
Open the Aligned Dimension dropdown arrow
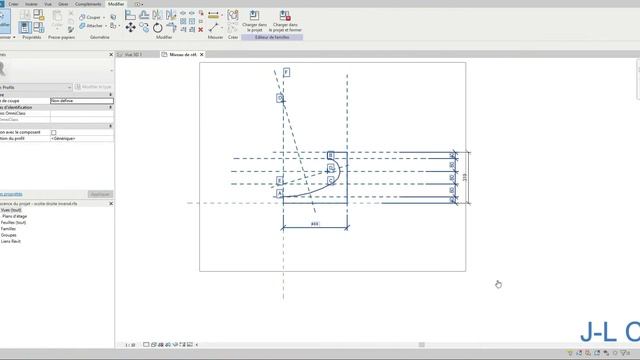pyautogui.click(x=222, y=16)
